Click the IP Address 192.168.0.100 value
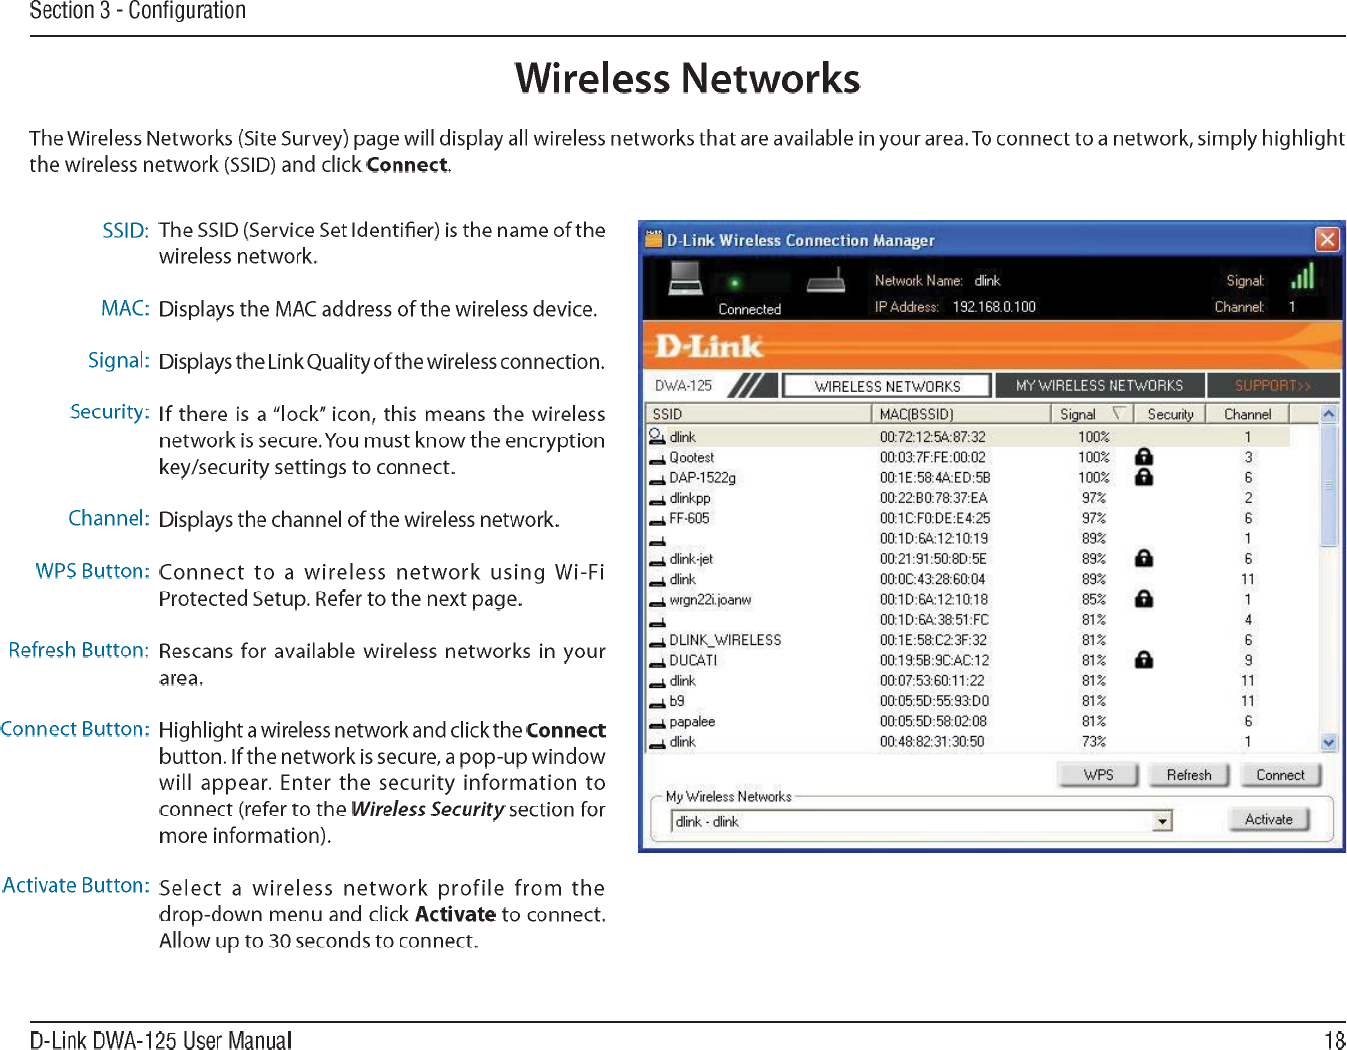1347x1050 pixels. [994, 306]
